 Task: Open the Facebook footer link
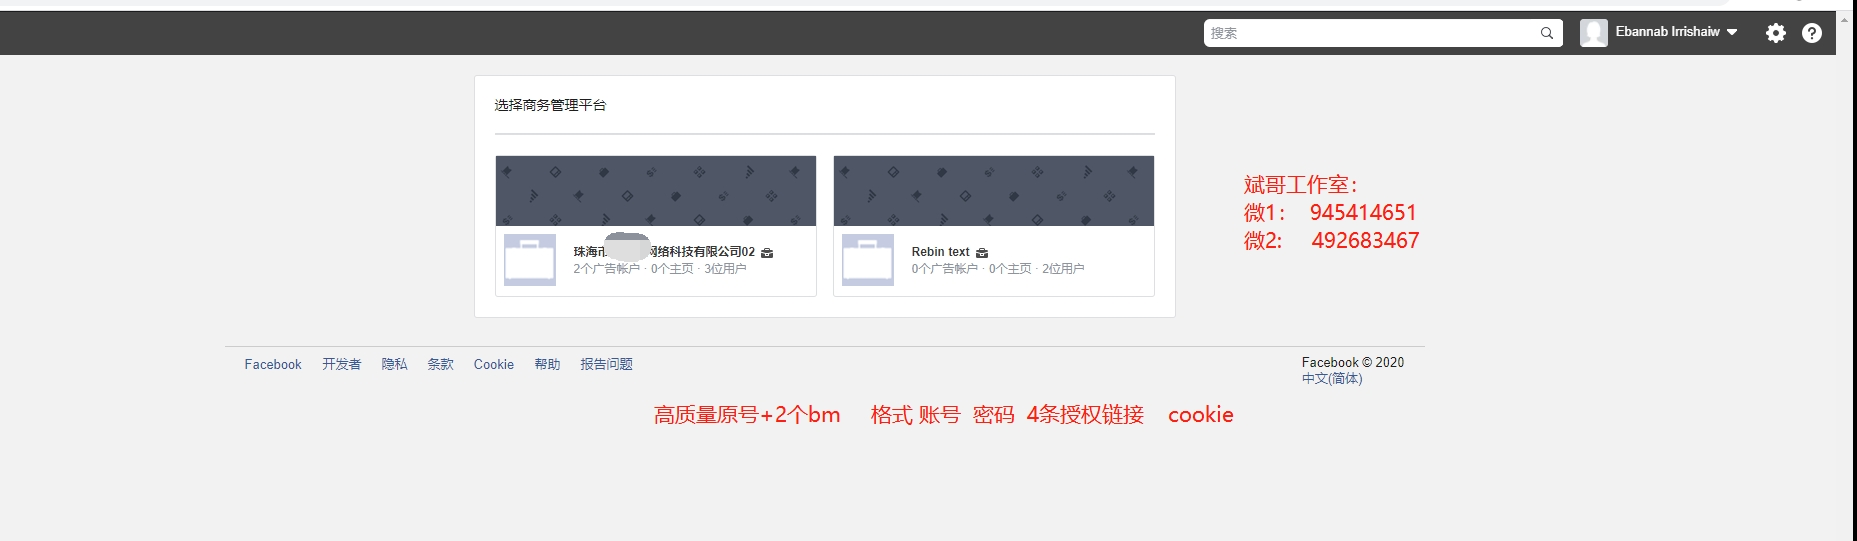pyautogui.click(x=273, y=365)
